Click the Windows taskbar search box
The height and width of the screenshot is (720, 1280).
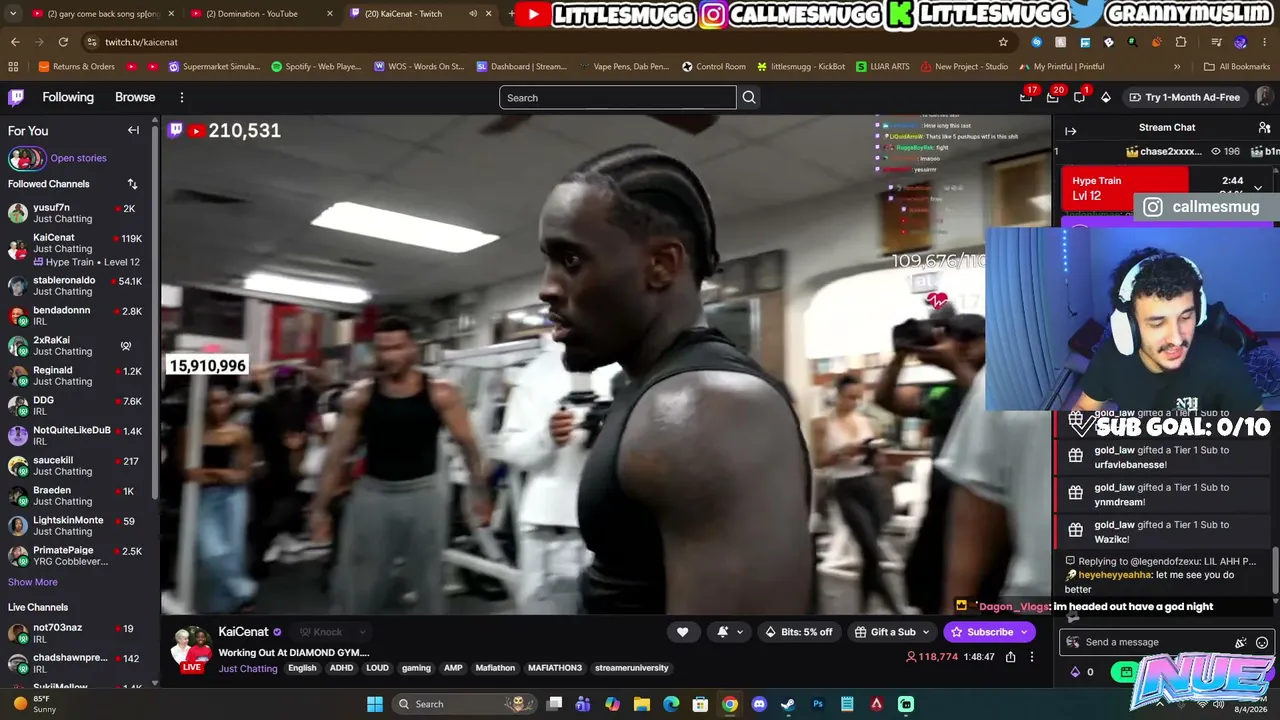(463, 704)
